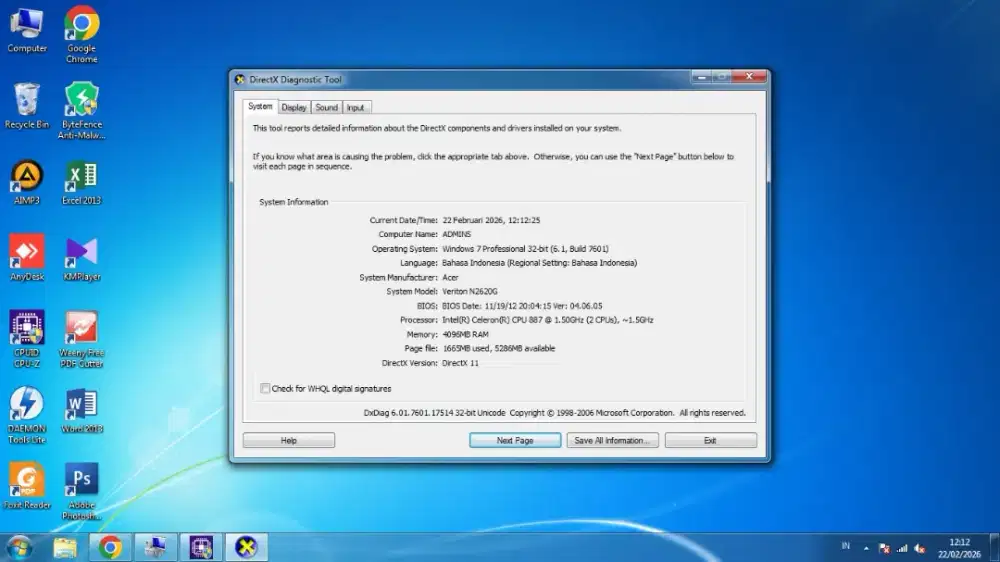Screen dimensions: 1000x562
Task: Close the DirectX Diagnostic Tool window
Action: pyautogui.click(x=749, y=77)
